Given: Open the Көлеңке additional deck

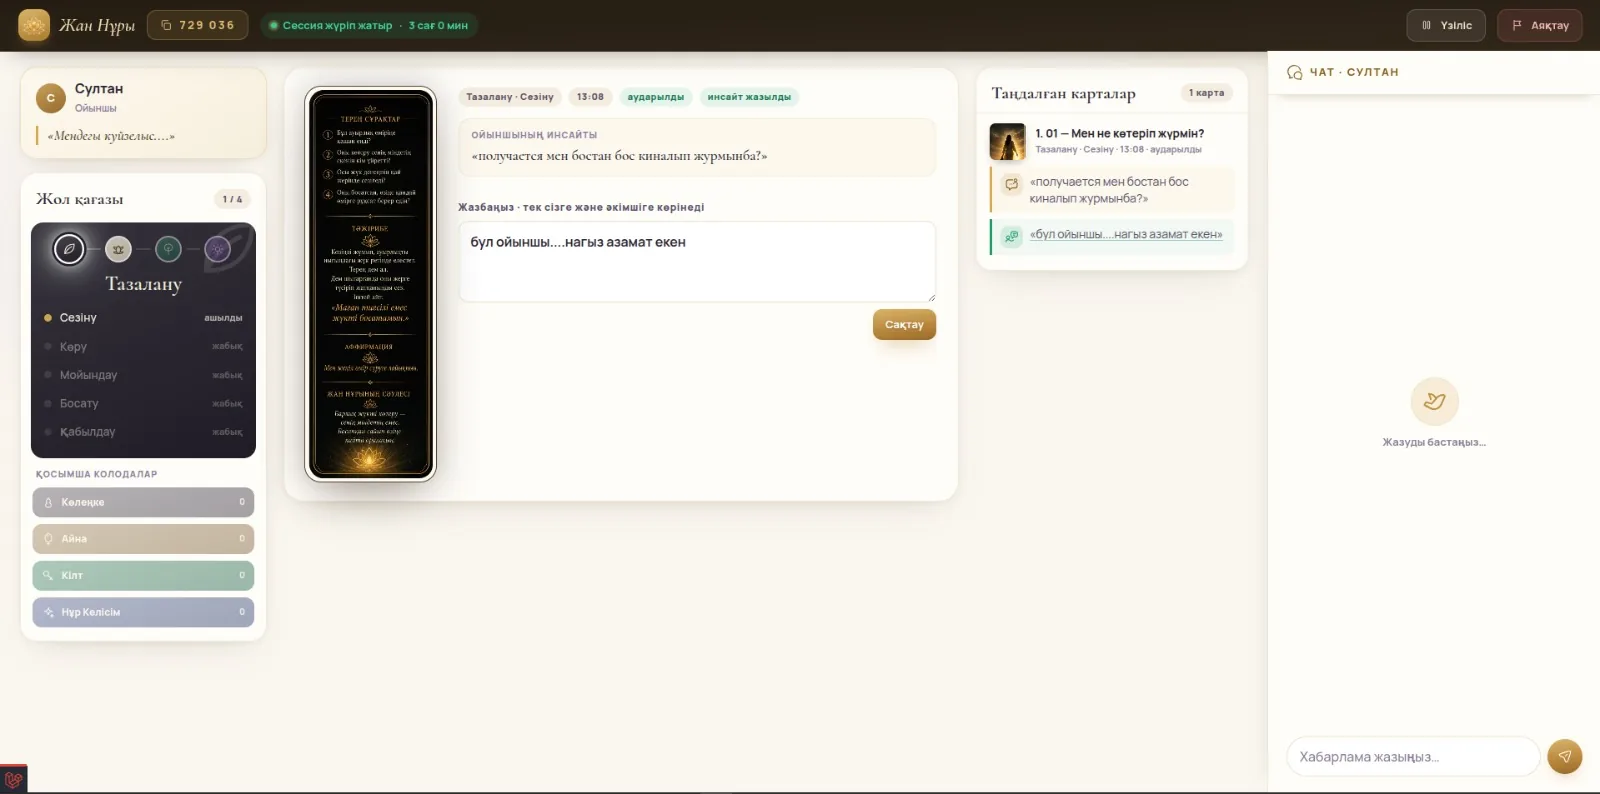Looking at the screenshot, I should click(143, 502).
